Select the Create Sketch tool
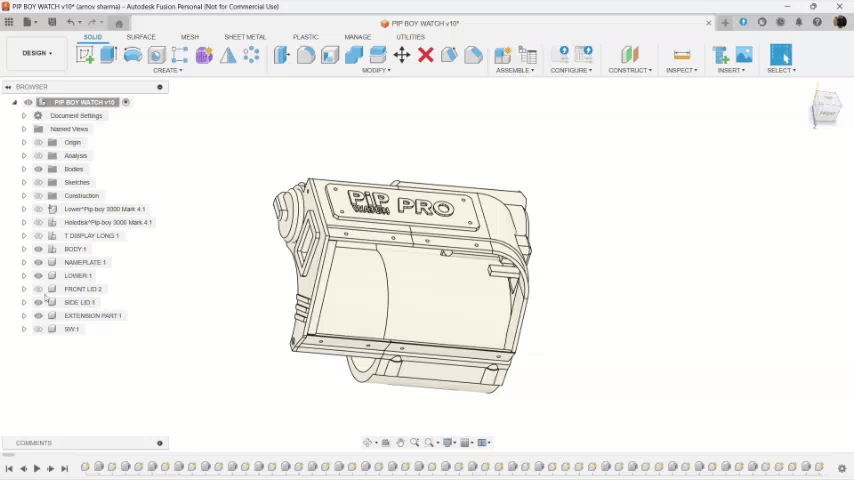Image resolution: width=854 pixels, height=480 pixels. (x=84, y=54)
